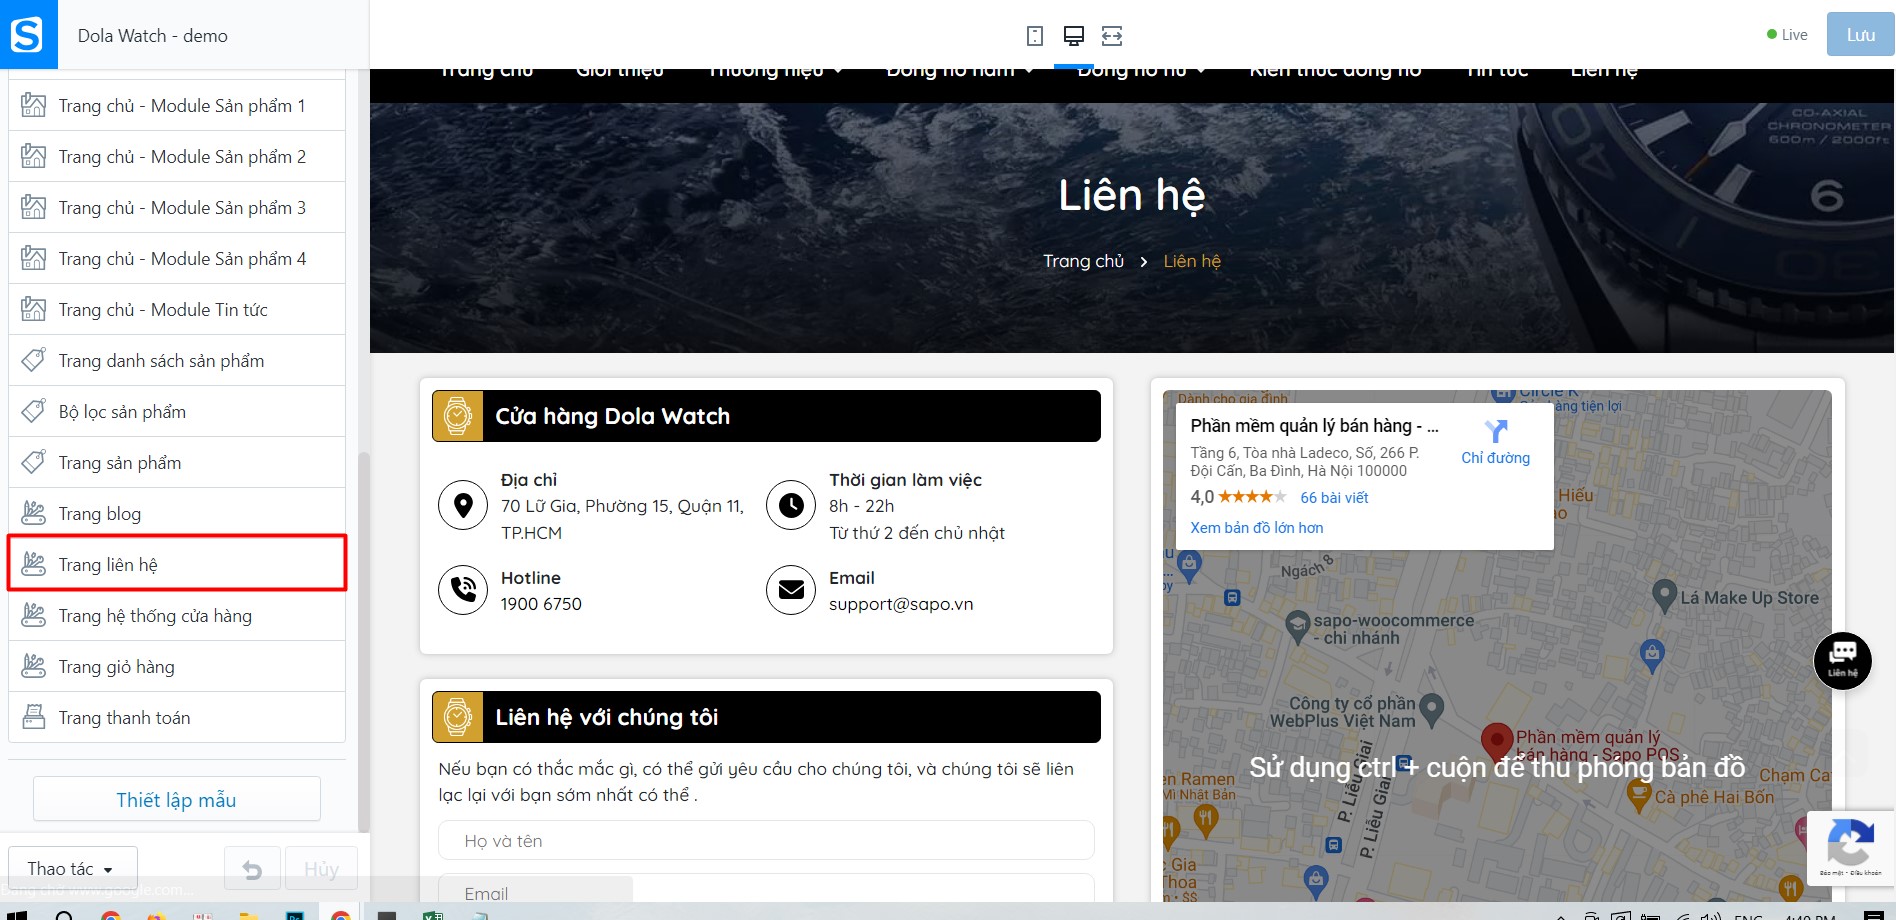Select the desktop preview icon
Viewport: 1896px width, 920px height.
1074,36
